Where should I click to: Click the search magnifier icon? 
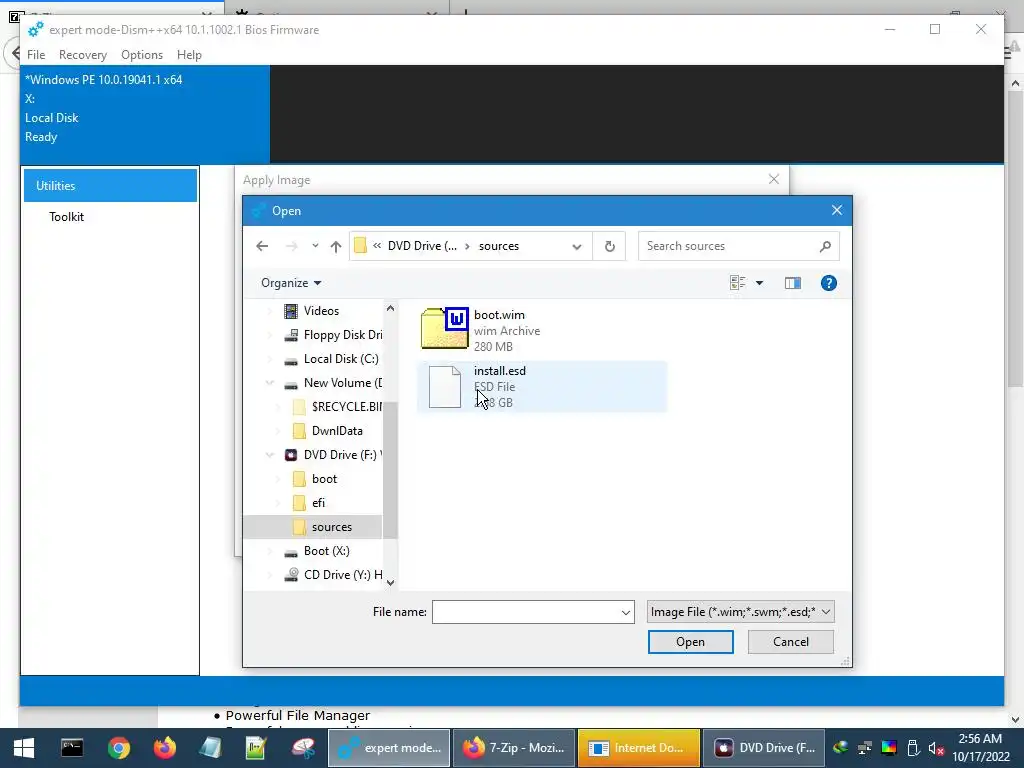825,246
